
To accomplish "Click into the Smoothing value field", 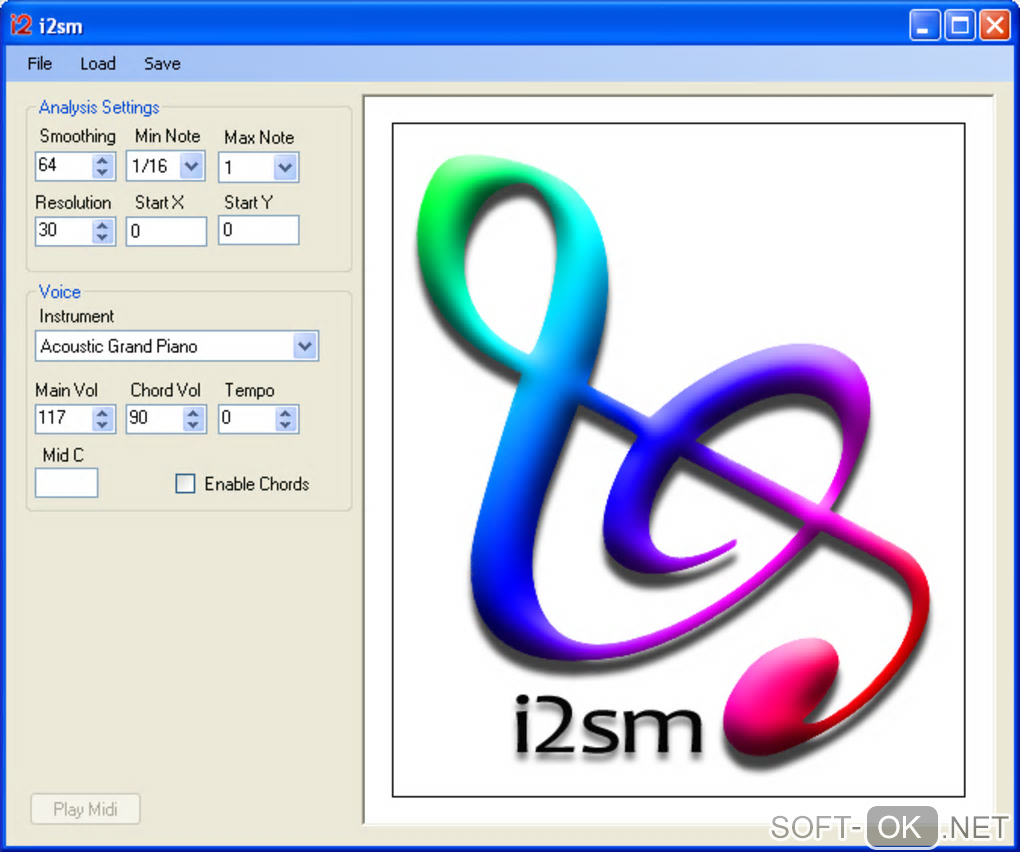I will [x=64, y=166].
